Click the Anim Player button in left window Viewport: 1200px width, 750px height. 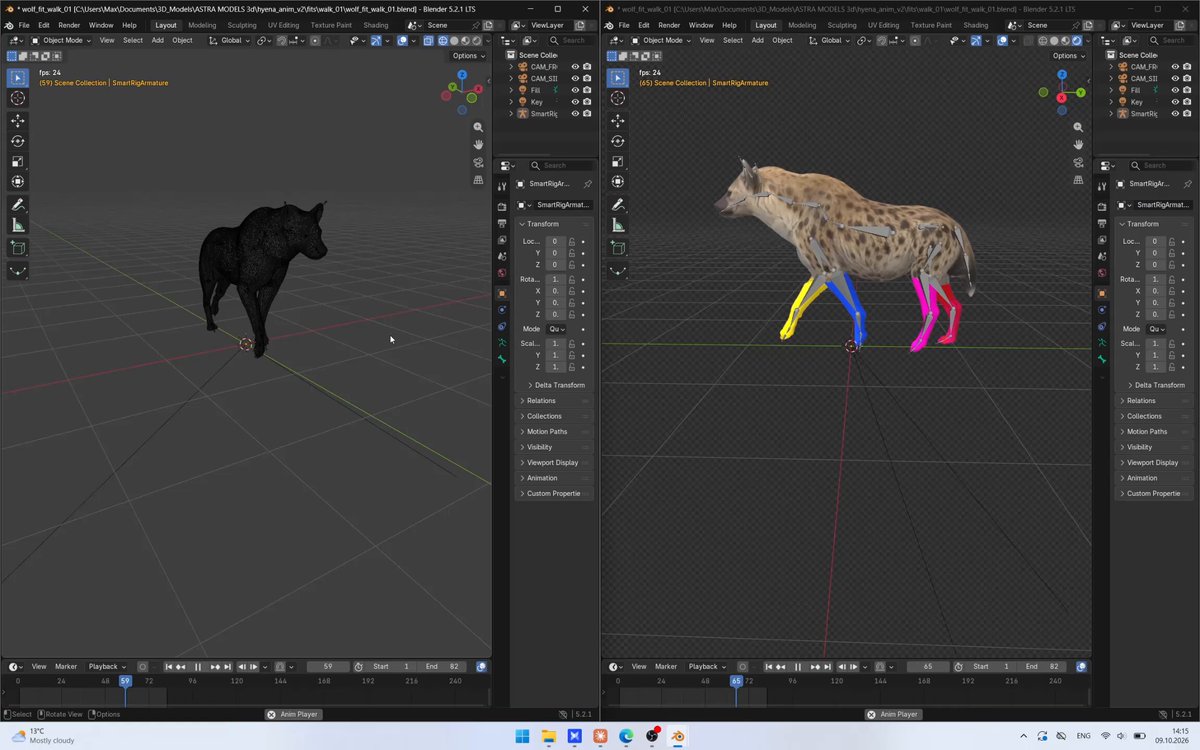coord(293,714)
